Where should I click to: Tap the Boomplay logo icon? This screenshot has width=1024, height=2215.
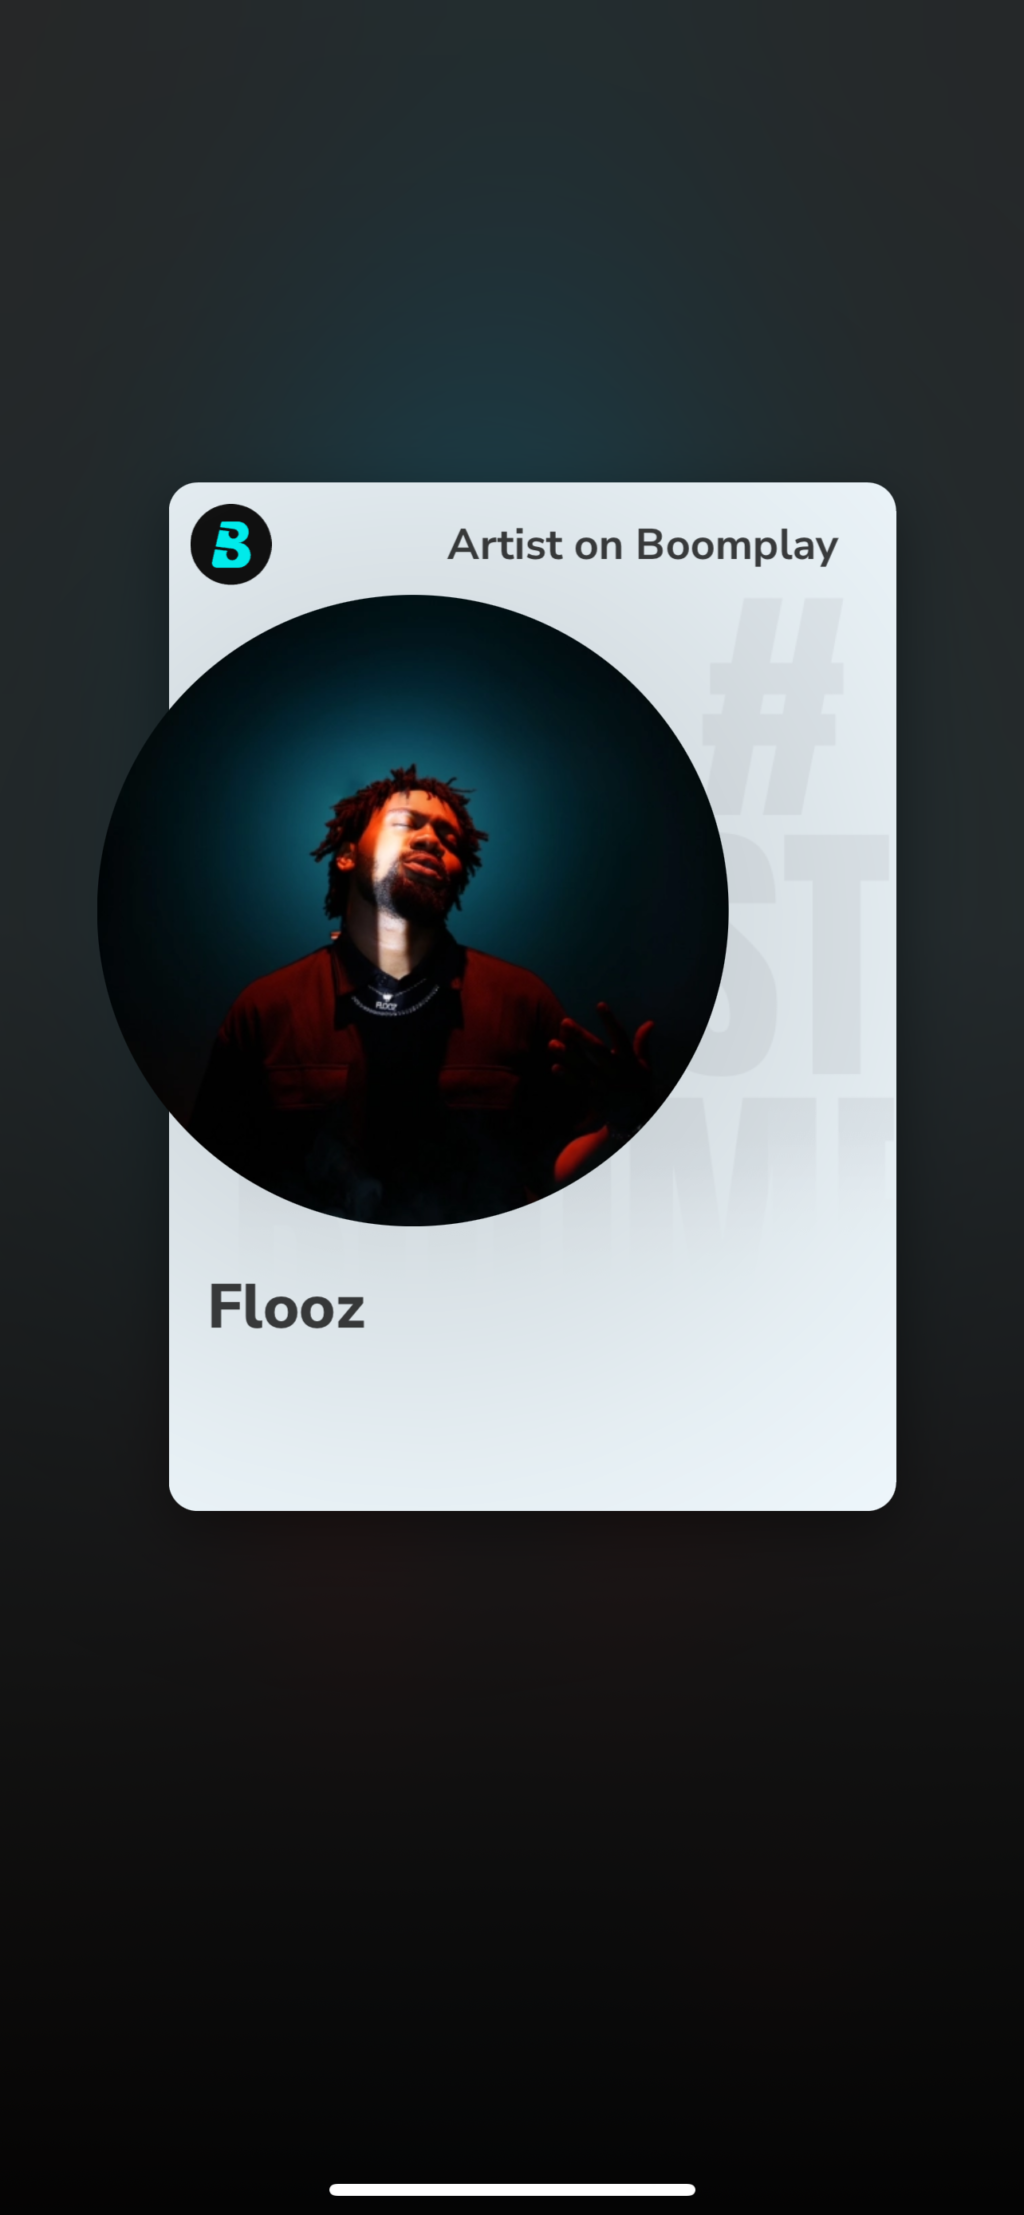[x=231, y=544]
